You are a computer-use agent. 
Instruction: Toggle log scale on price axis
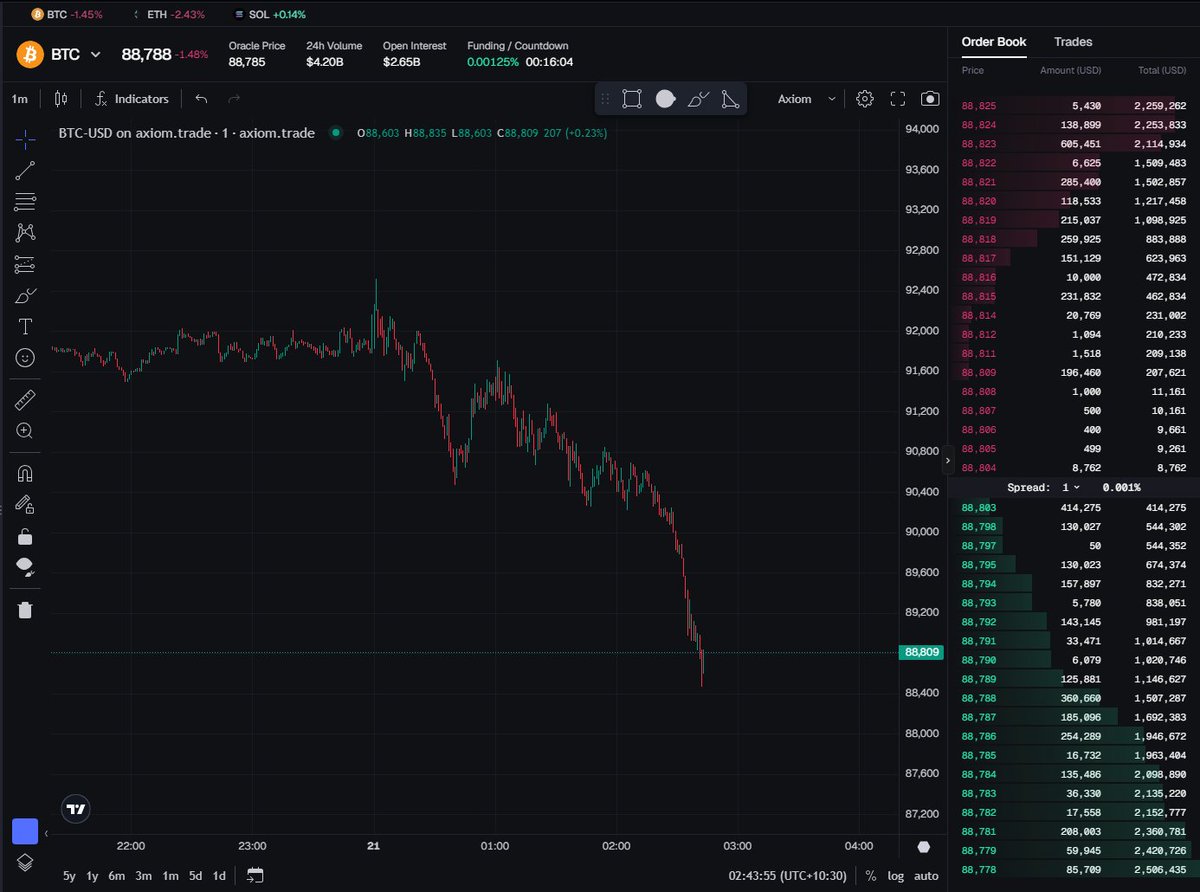pyautogui.click(x=895, y=876)
